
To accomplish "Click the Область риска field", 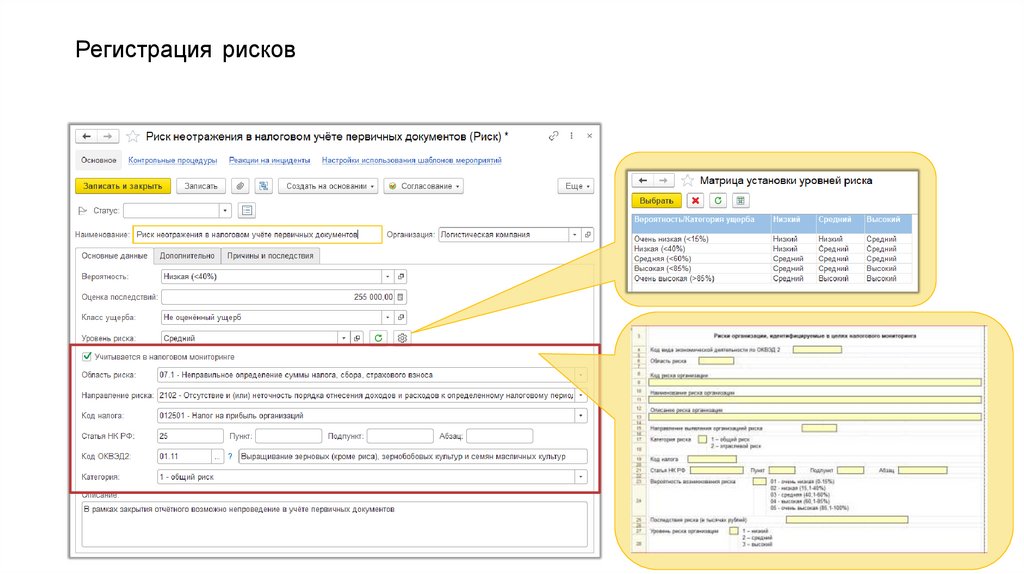I will pos(366,375).
